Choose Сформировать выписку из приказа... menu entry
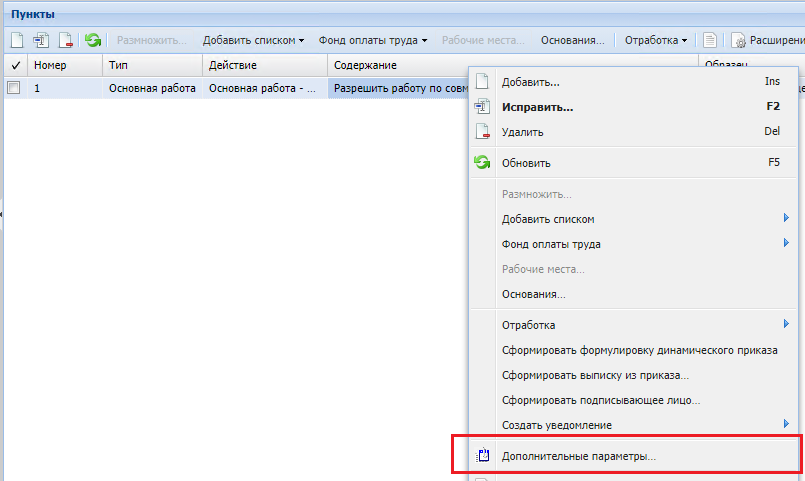Screen dimensions: 805x481 (595, 375)
